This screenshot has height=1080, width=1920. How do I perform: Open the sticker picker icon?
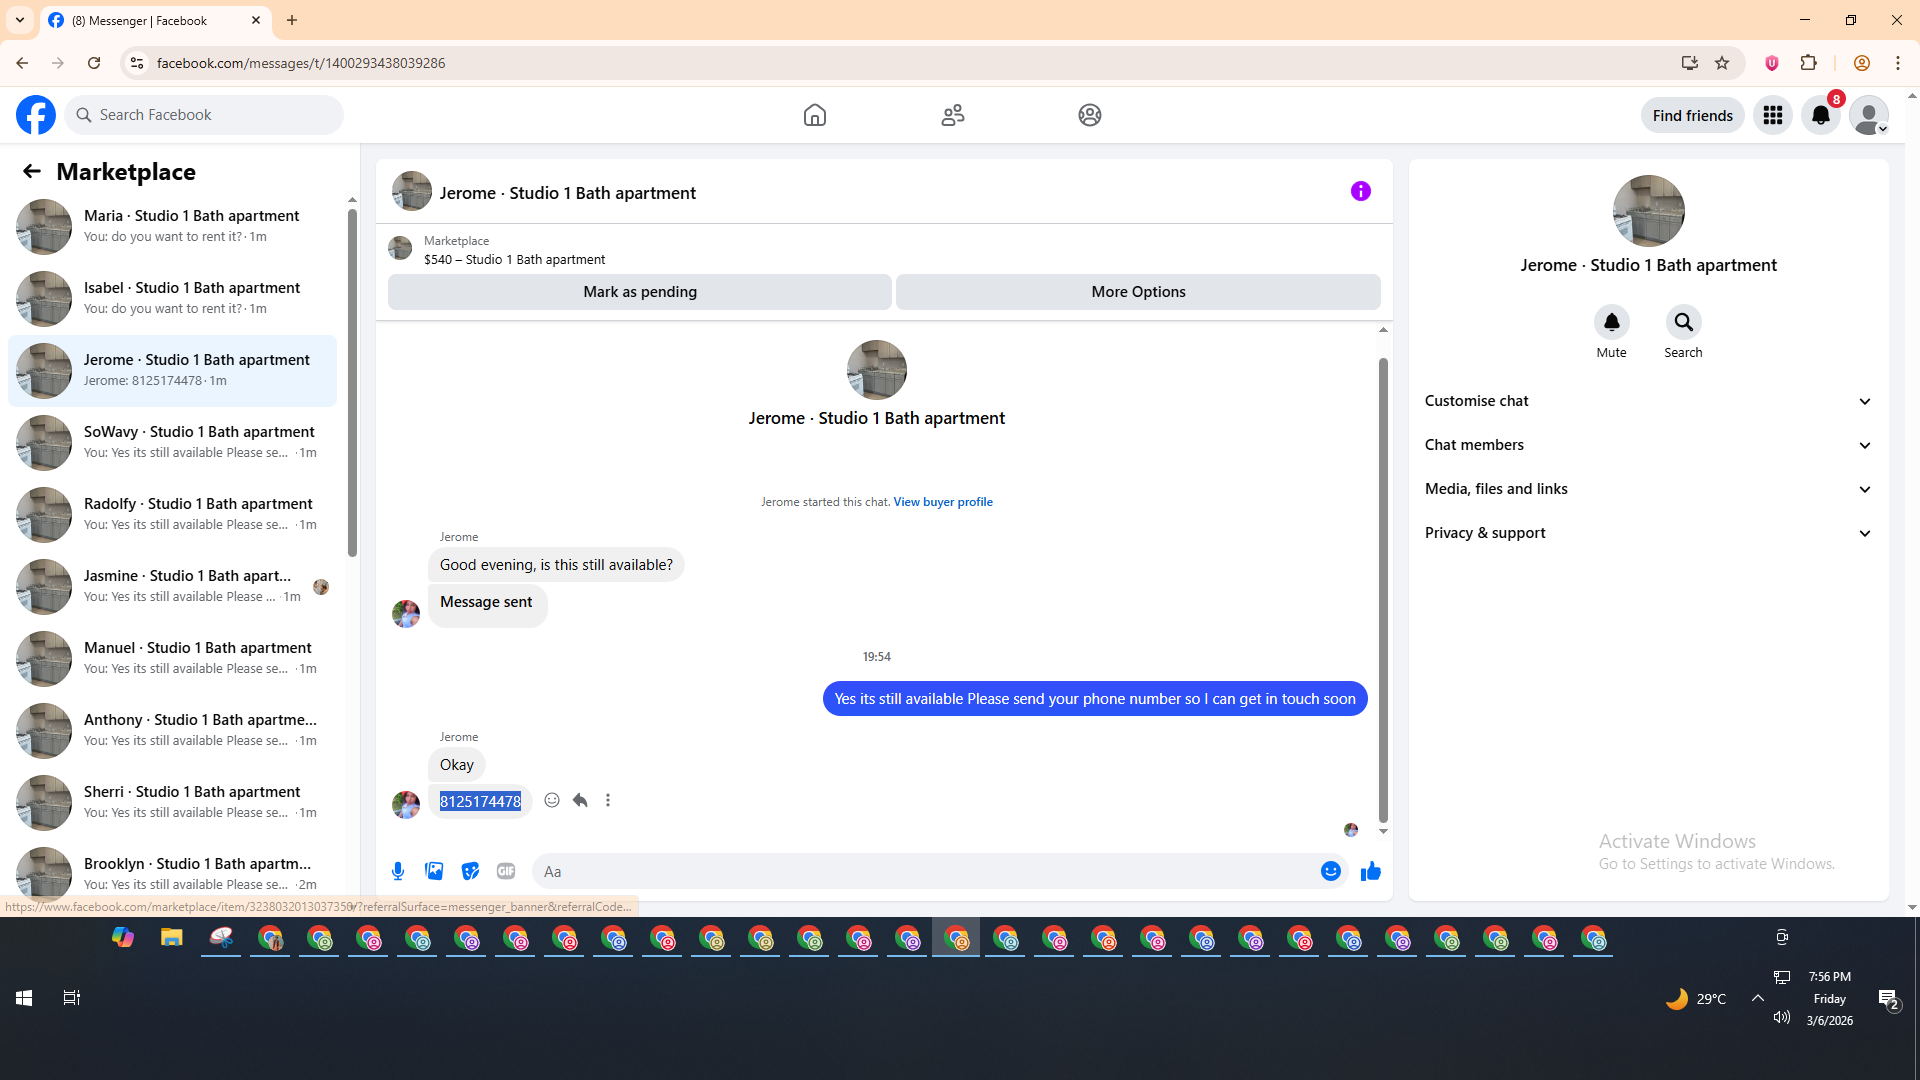point(470,871)
